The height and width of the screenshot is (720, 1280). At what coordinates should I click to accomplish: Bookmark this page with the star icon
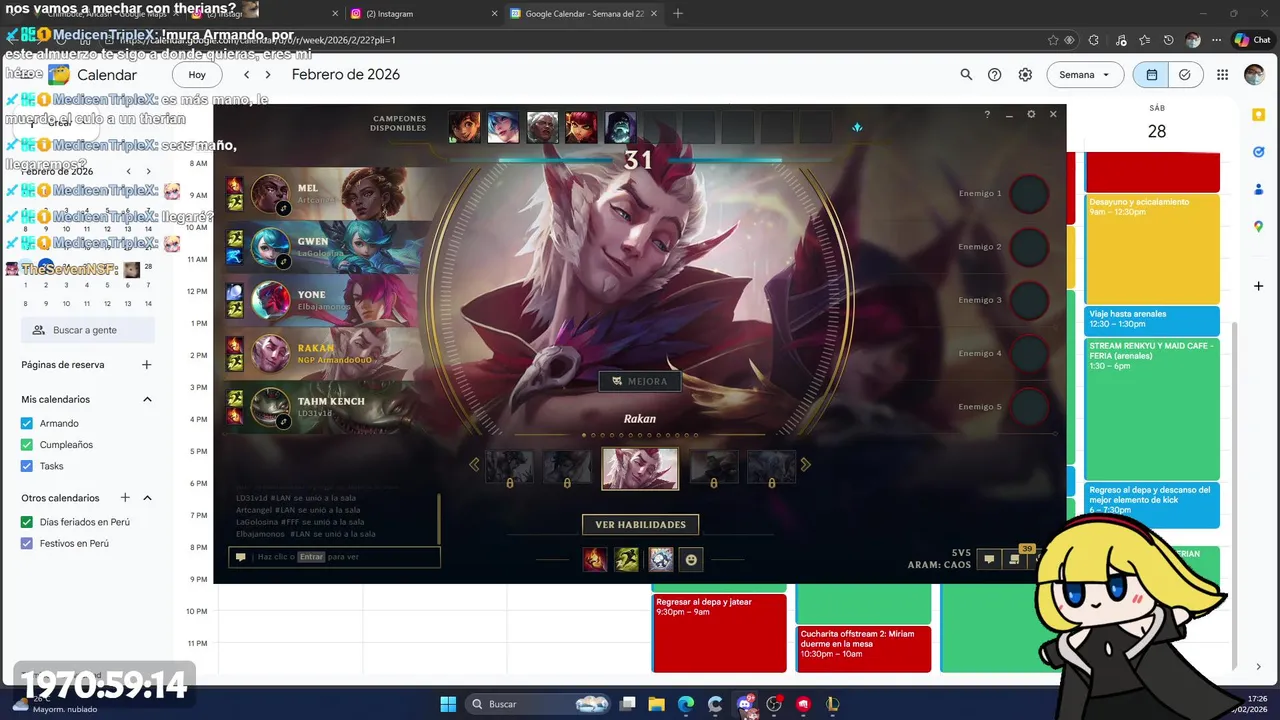(1053, 40)
